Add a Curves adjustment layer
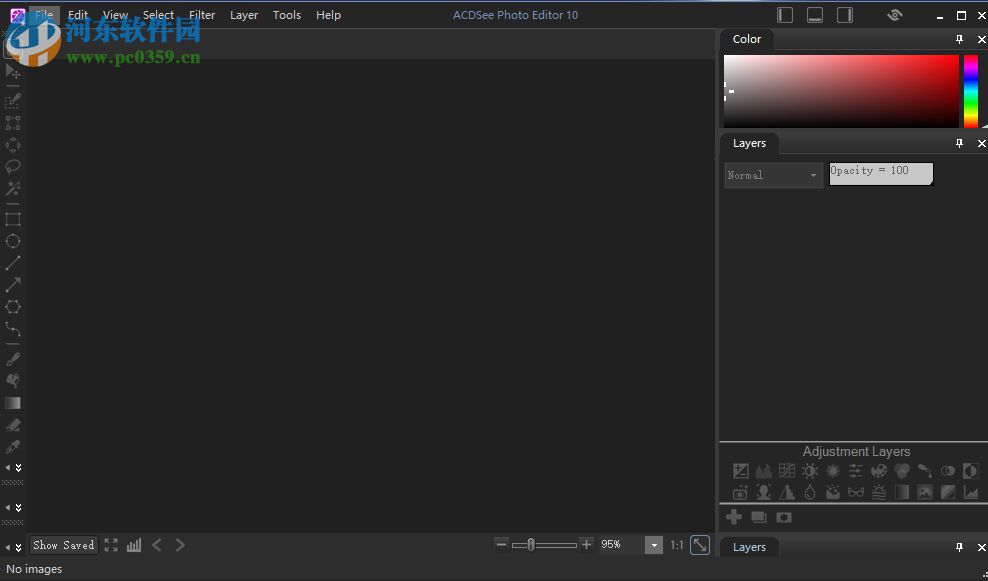The height and width of the screenshot is (581, 988). pos(787,470)
